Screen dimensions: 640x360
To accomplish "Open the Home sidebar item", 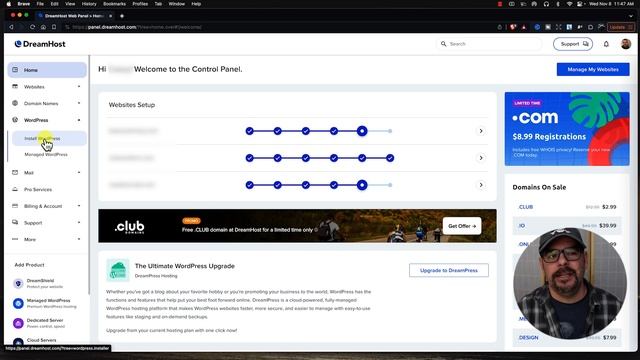I will pos(47,70).
